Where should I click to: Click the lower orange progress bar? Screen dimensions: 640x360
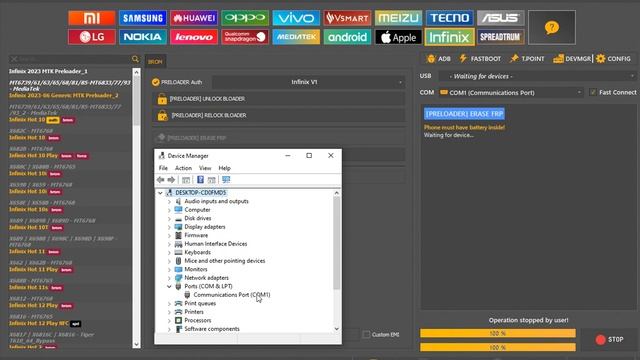498,347
